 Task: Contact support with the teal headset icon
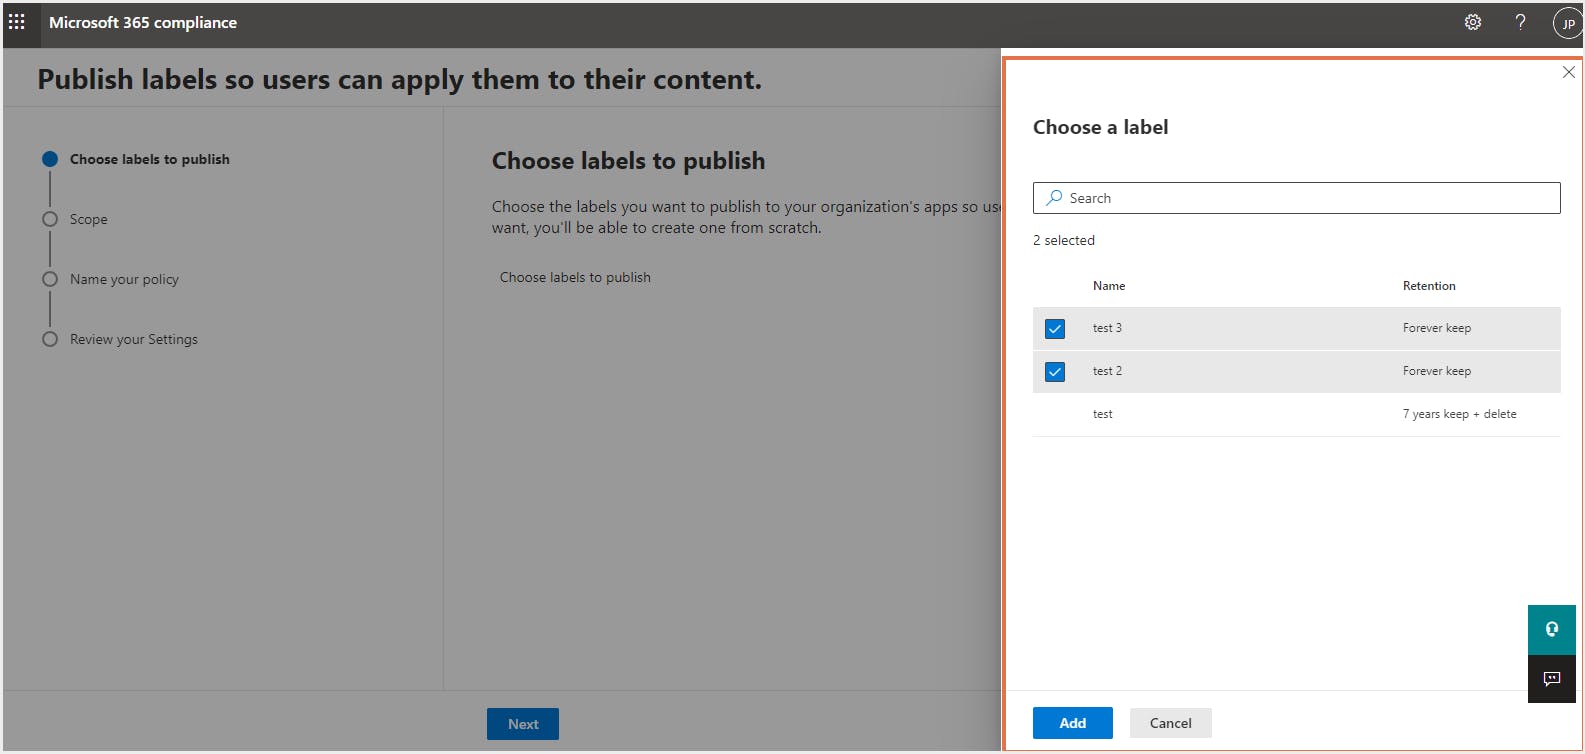tap(1551, 628)
